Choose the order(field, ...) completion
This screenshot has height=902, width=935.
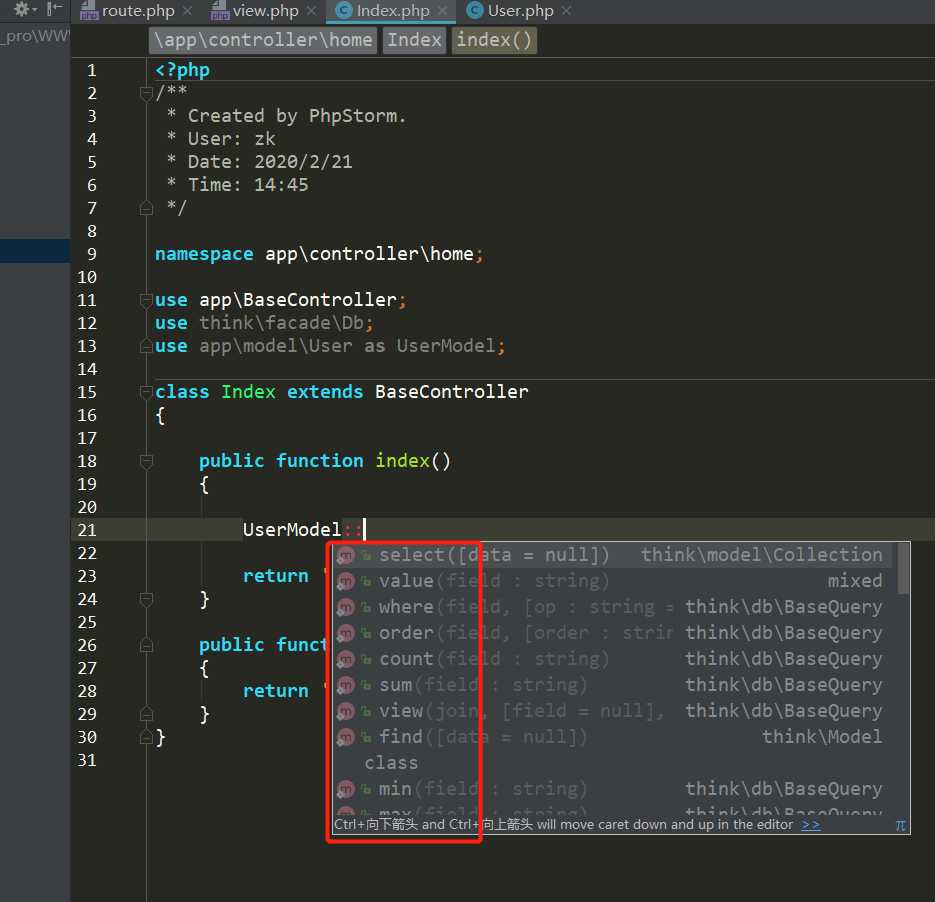(x=613, y=633)
